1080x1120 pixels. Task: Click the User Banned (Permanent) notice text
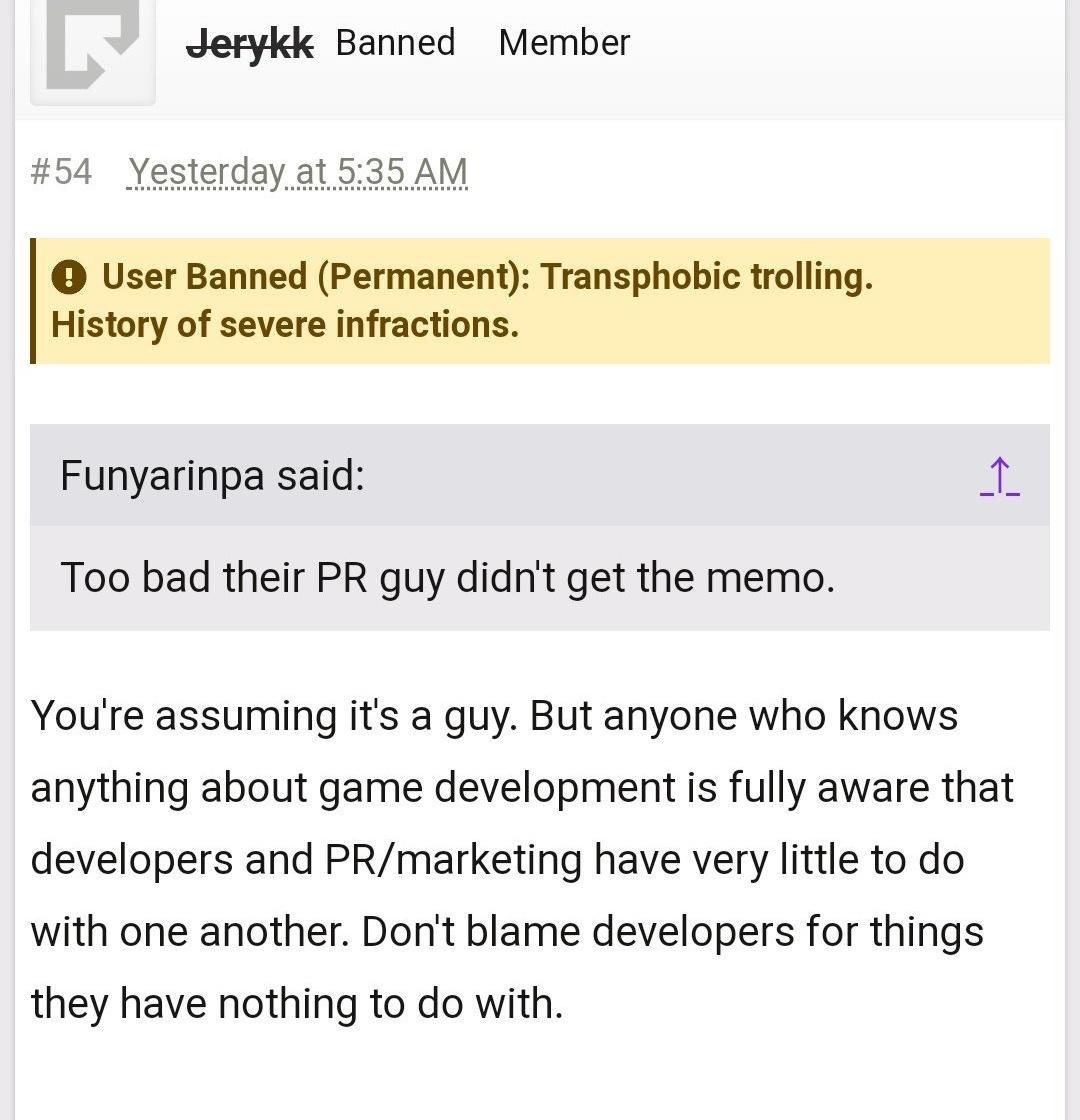pyautogui.click(x=316, y=277)
